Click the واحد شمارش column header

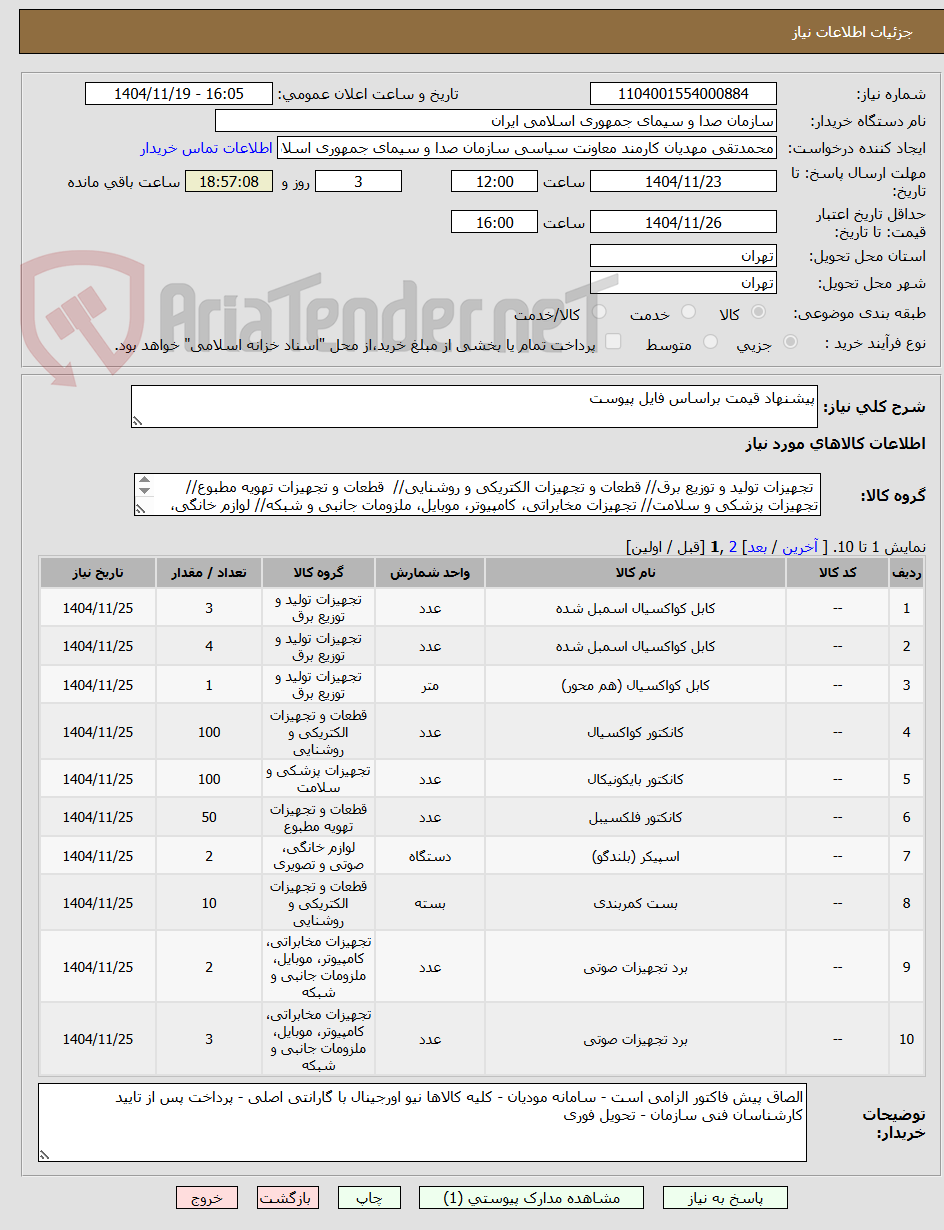pos(430,572)
